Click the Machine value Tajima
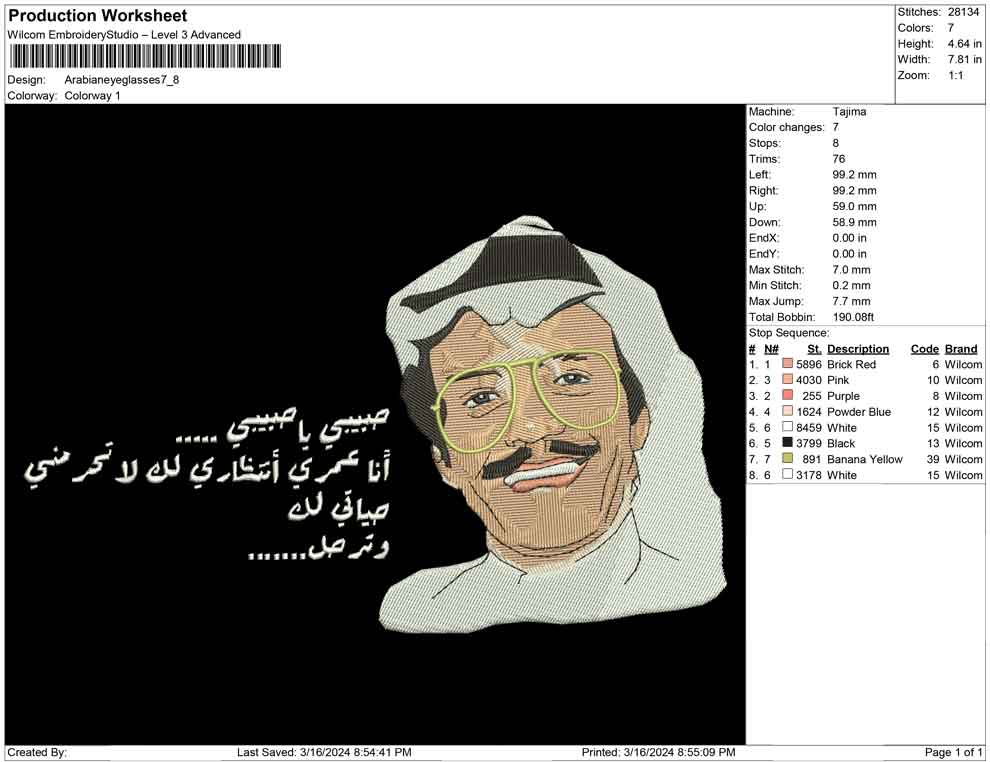 pos(849,112)
